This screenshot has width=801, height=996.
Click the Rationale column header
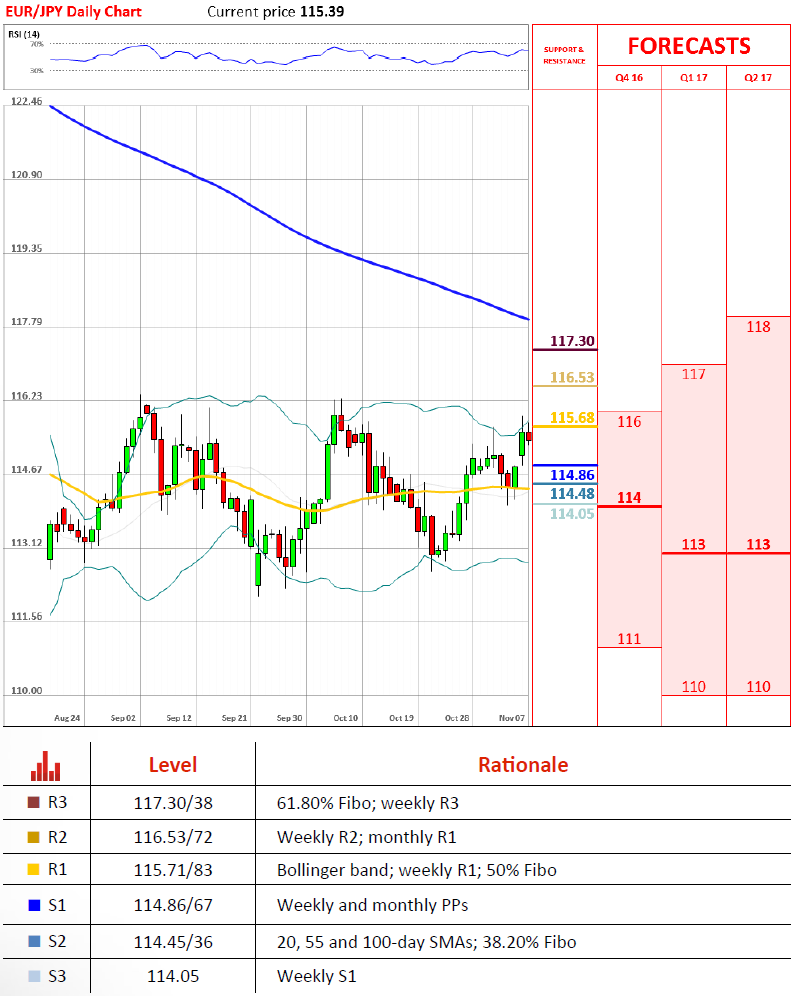point(523,765)
